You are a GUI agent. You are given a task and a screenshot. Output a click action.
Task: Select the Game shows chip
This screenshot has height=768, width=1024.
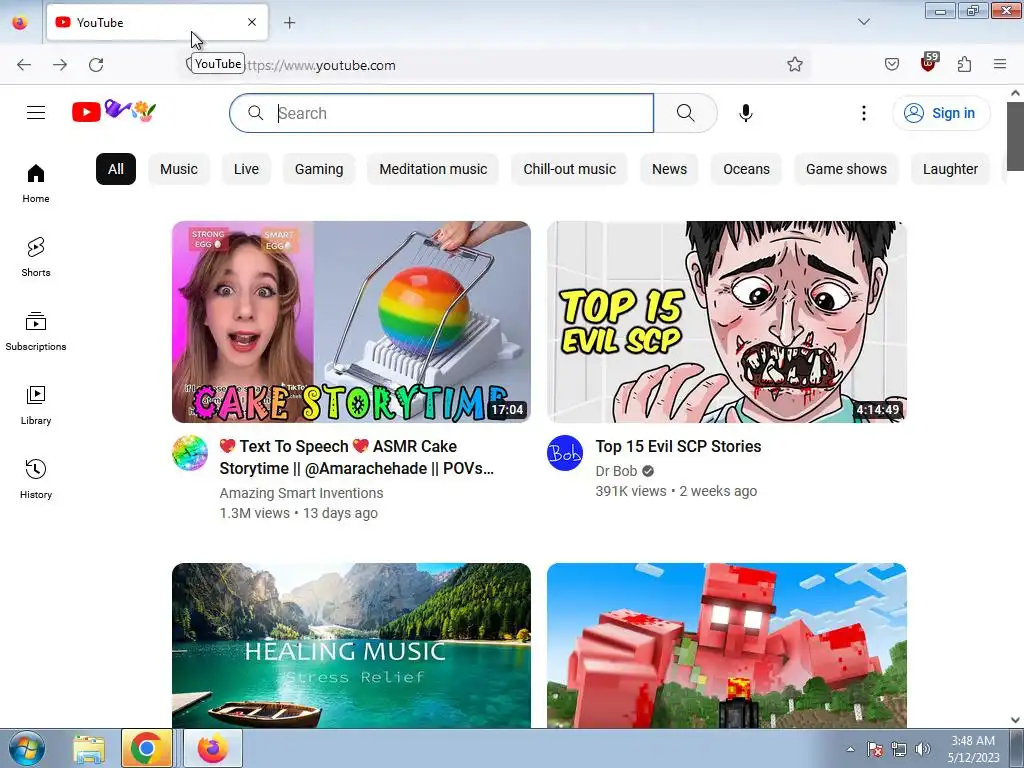click(846, 169)
